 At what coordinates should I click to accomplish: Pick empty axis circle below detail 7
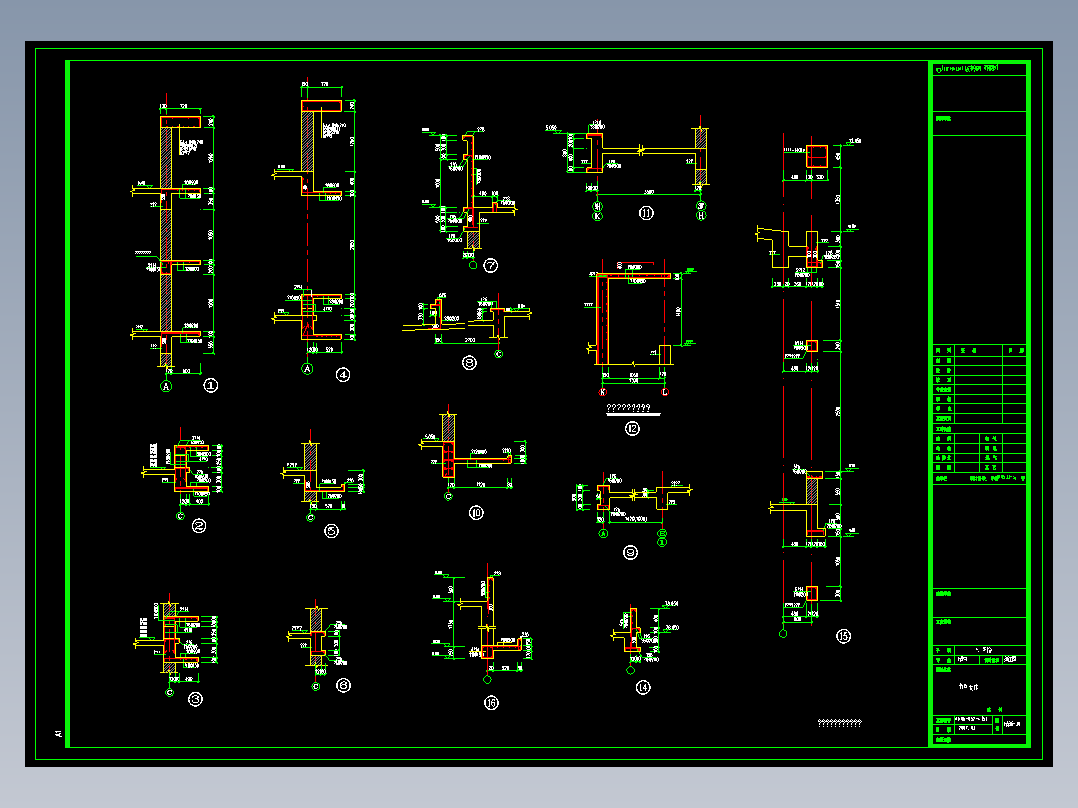(473, 265)
